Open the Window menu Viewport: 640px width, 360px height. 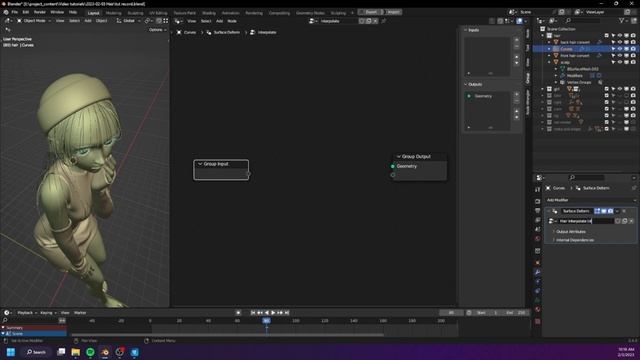point(57,12)
